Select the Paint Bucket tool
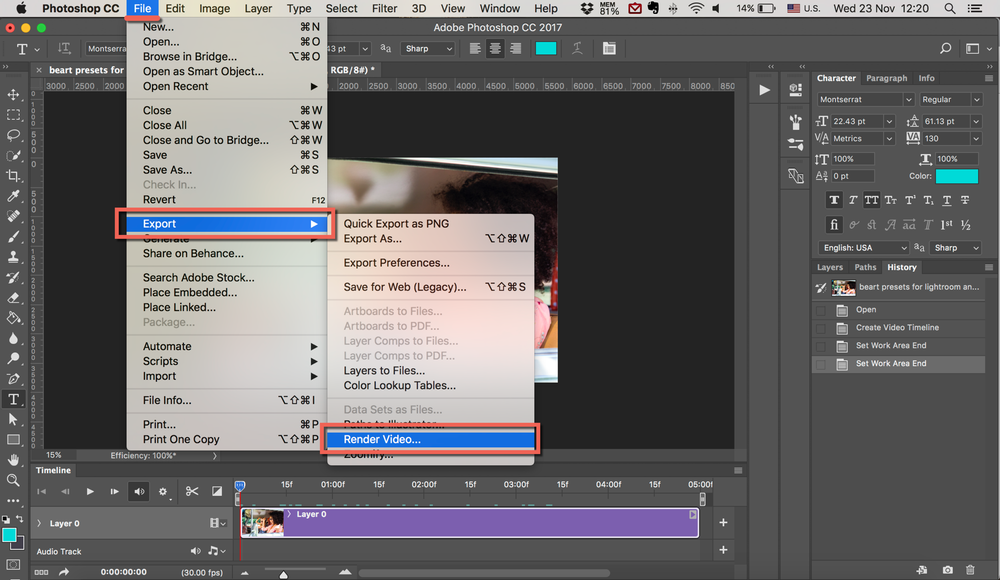The height and width of the screenshot is (580, 1000). (13, 318)
